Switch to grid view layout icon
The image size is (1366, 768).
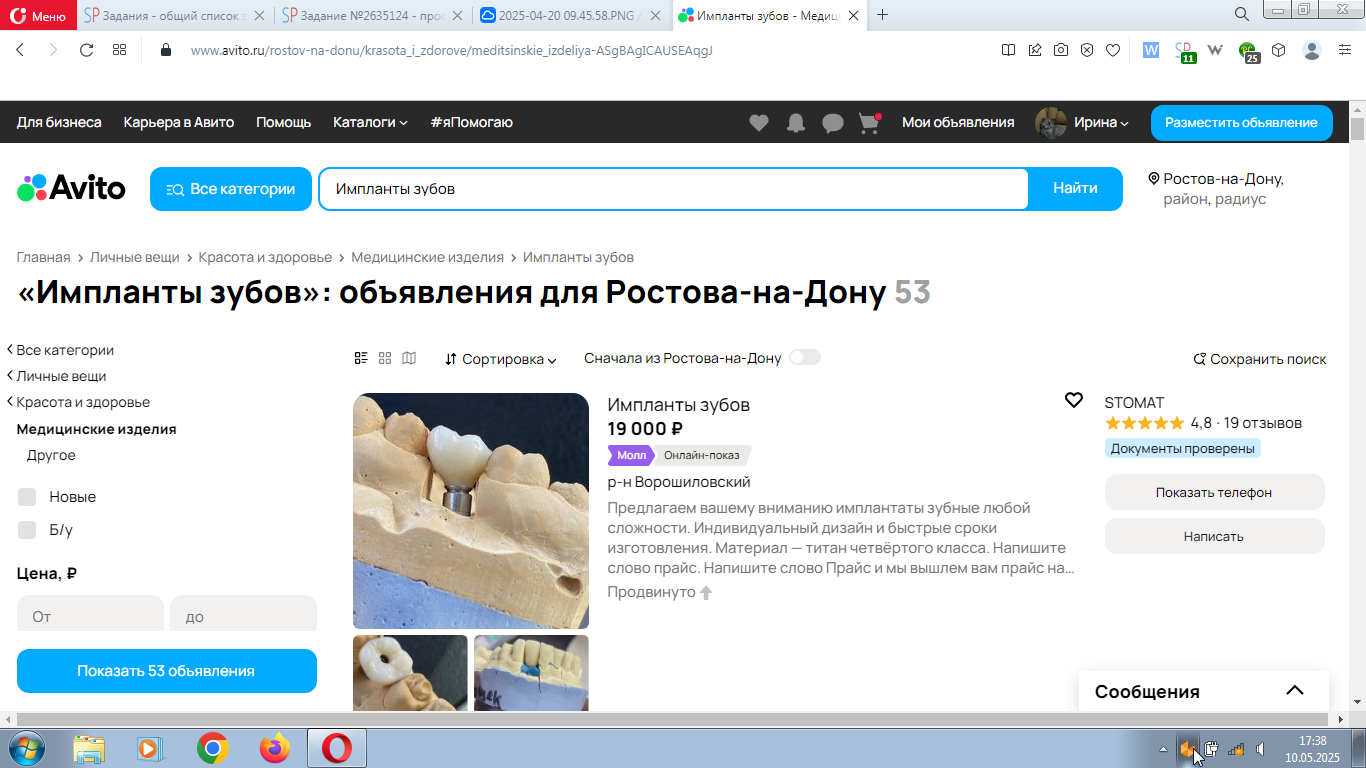pyautogui.click(x=385, y=358)
